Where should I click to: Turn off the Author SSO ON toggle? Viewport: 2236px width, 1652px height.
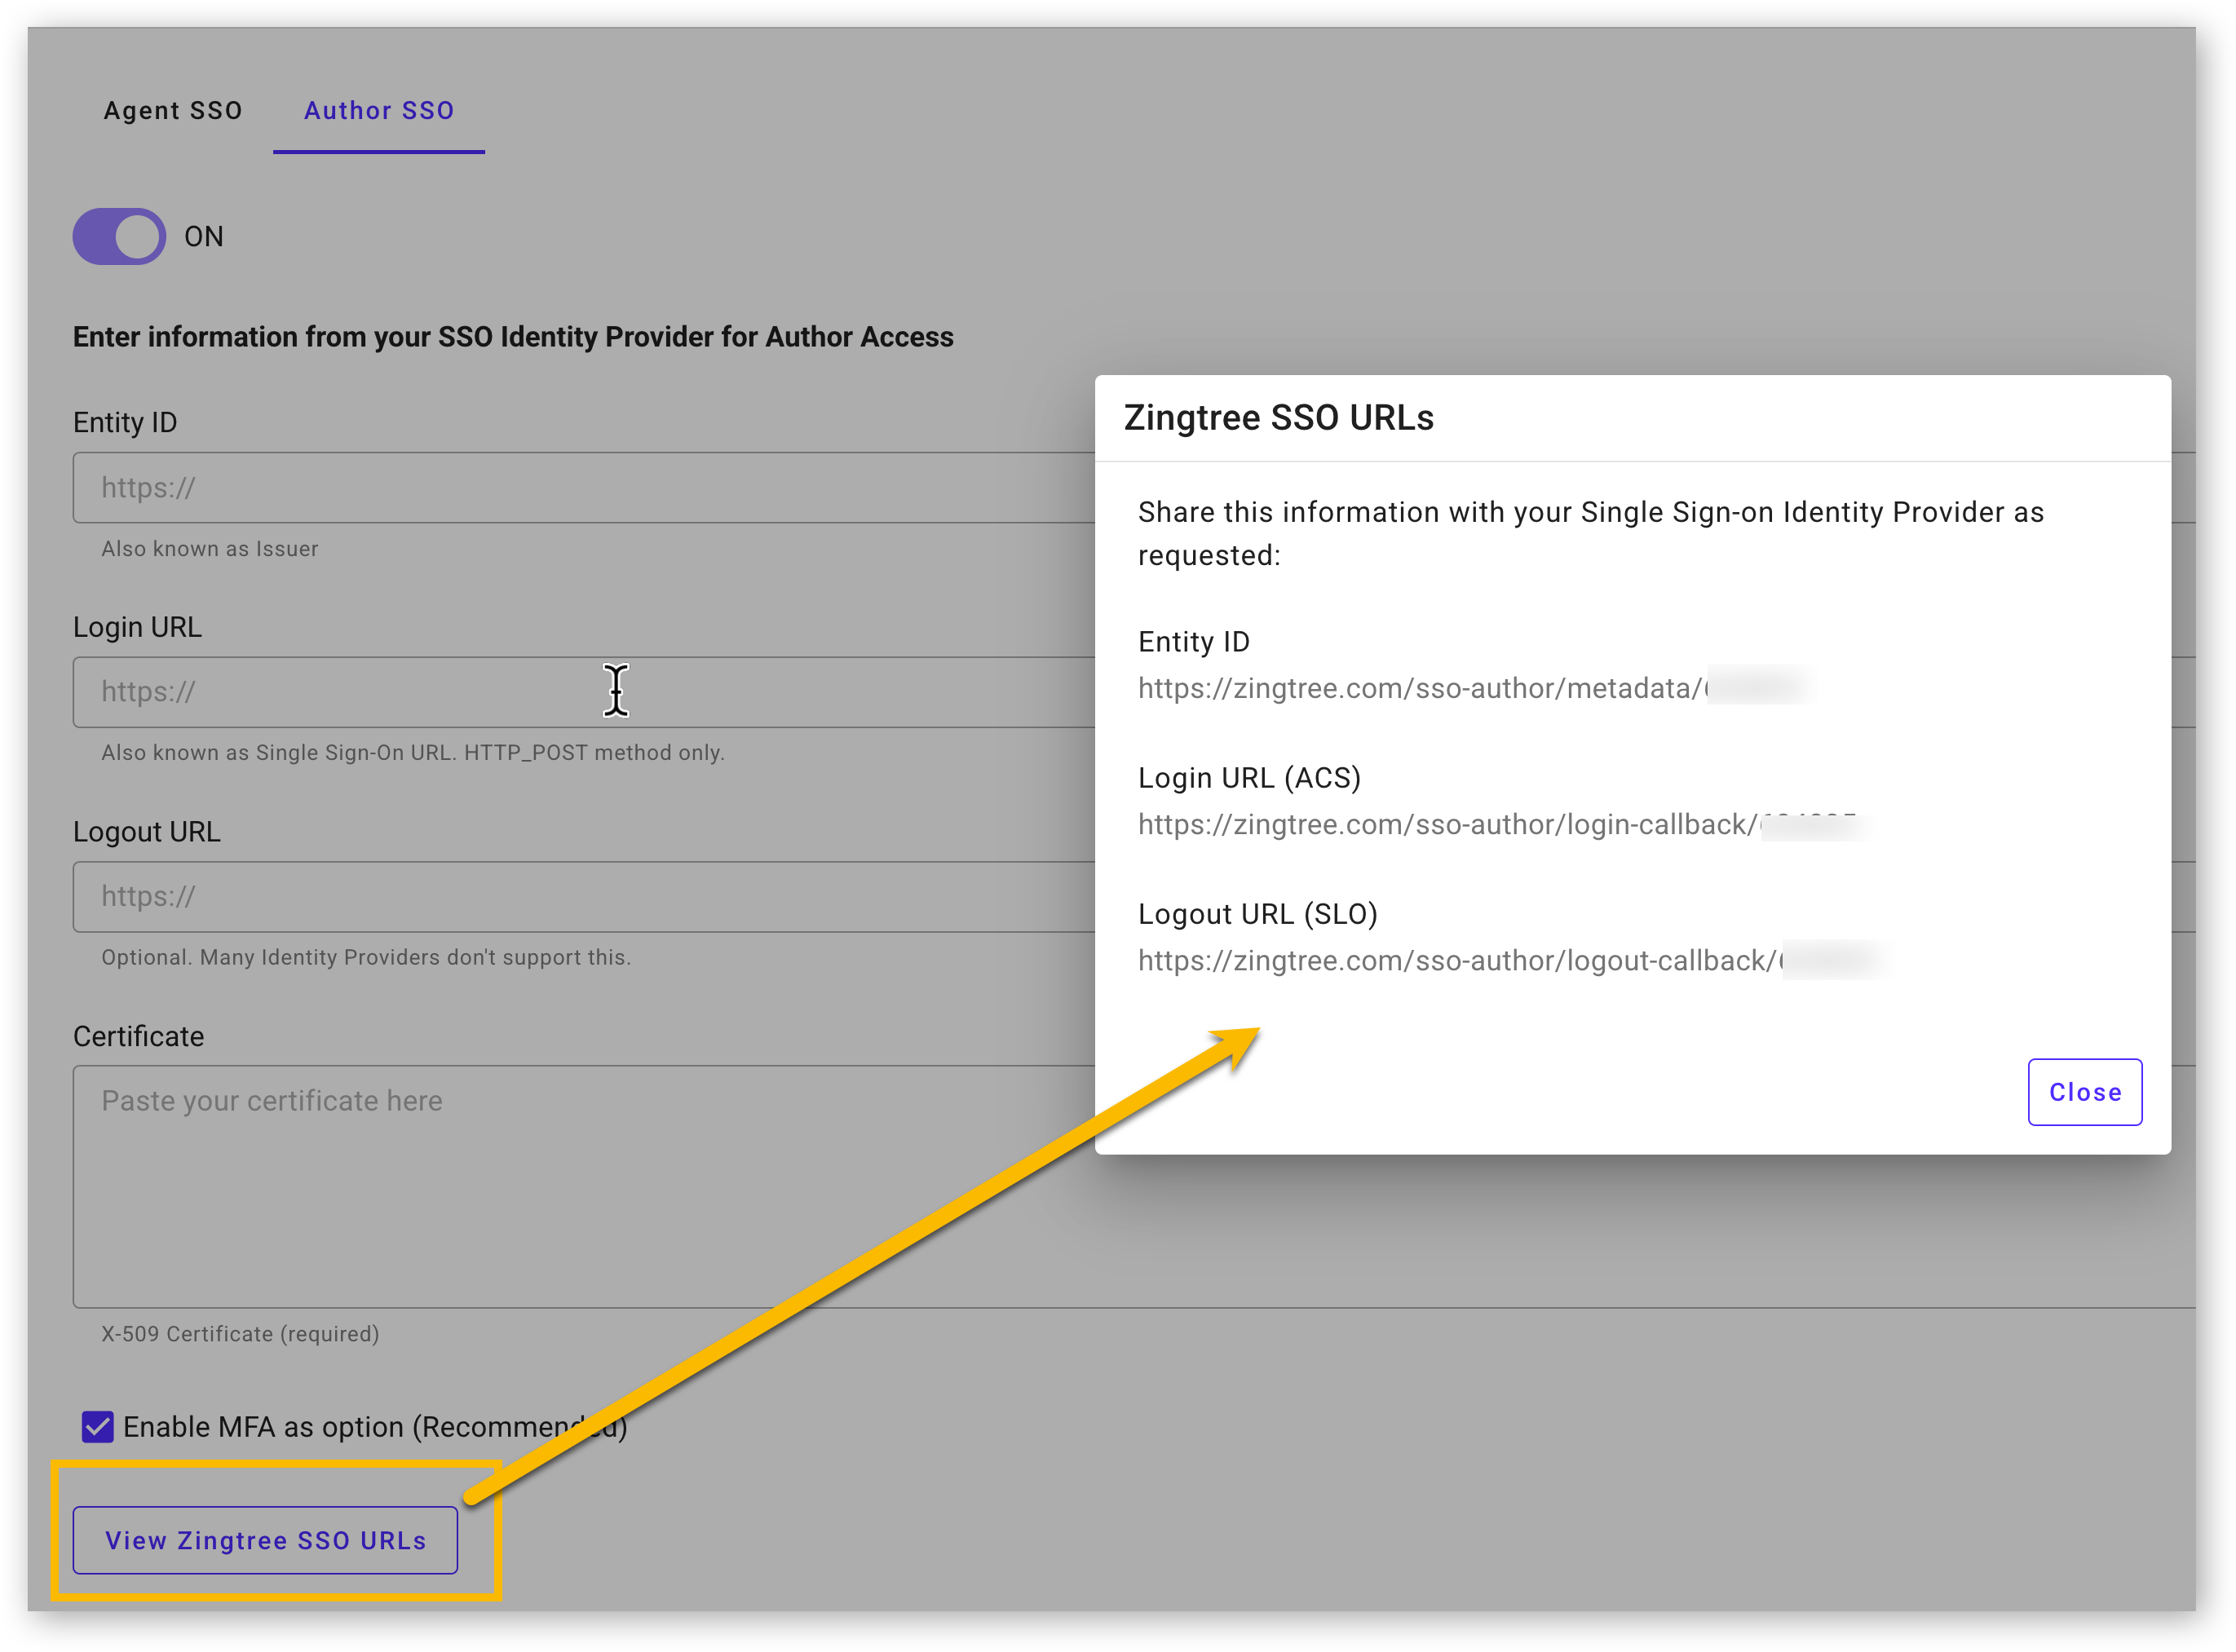click(x=119, y=236)
